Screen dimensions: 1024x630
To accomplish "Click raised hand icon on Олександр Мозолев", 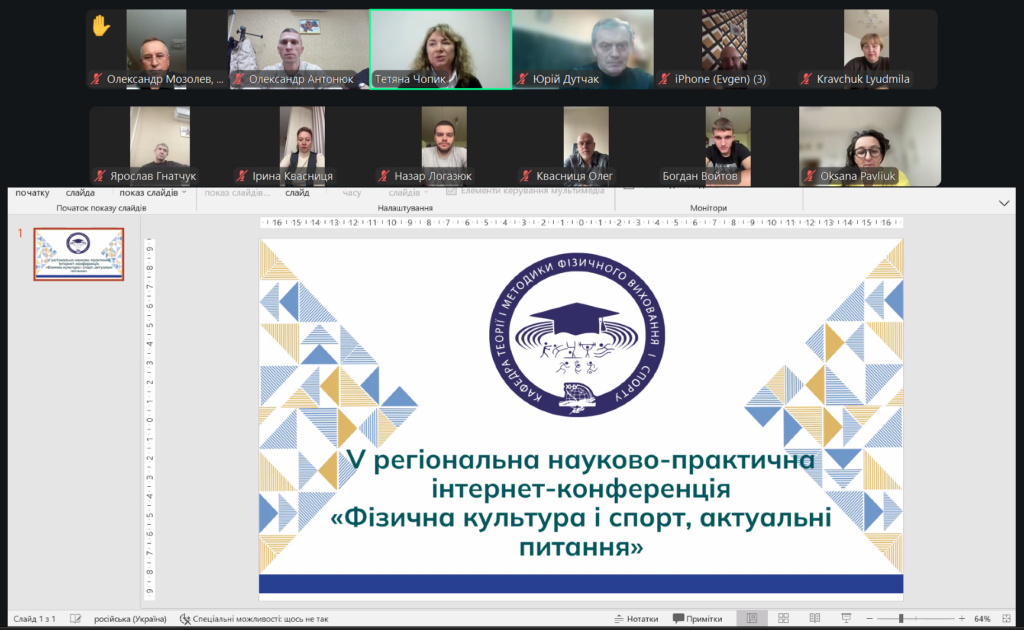I will (101, 26).
